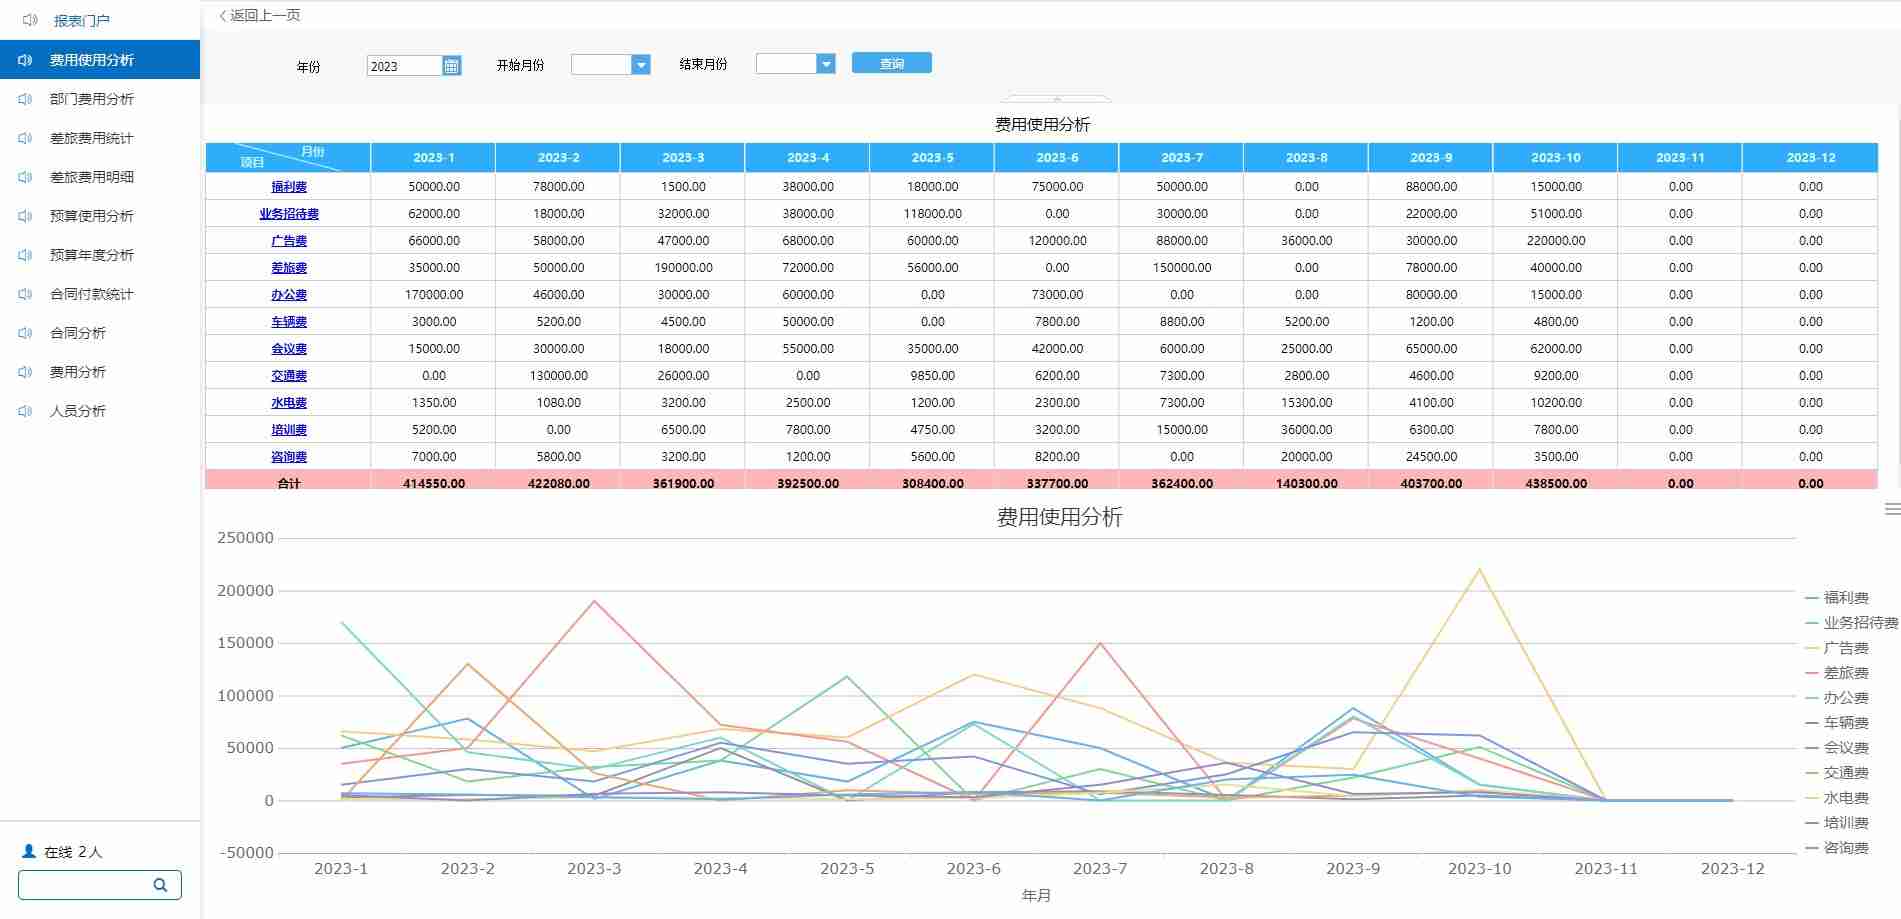Expand the 开始月份 dropdown
This screenshot has width=1901, height=919.
tap(641, 65)
